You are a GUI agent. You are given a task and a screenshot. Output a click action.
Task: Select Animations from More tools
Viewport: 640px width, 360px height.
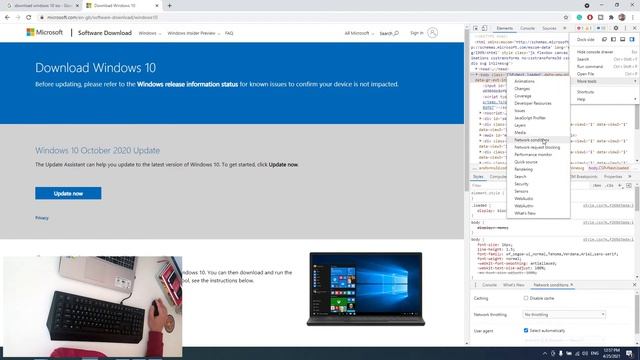point(538,81)
